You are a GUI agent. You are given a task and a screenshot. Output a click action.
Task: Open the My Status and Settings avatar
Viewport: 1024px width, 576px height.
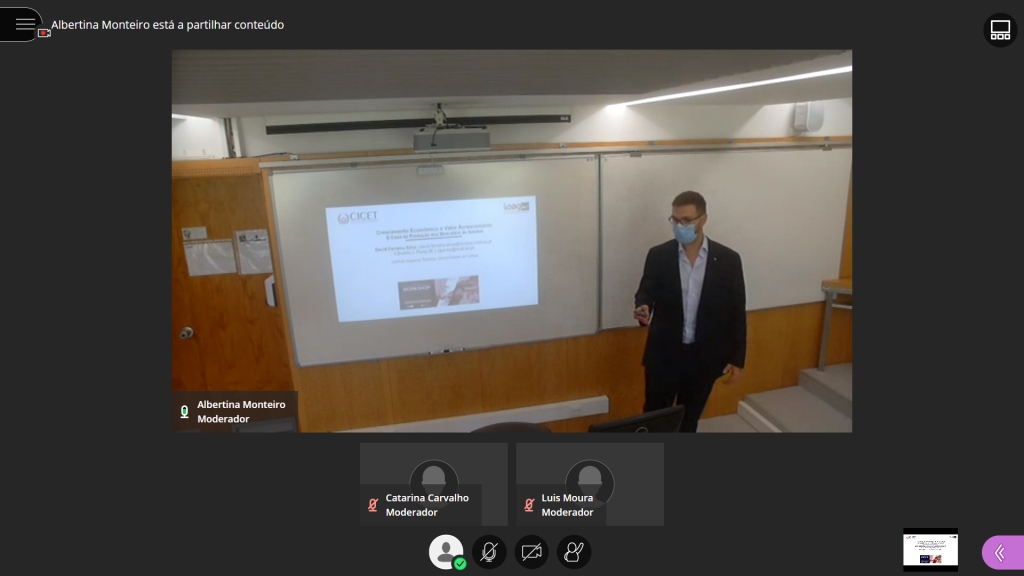(445, 551)
